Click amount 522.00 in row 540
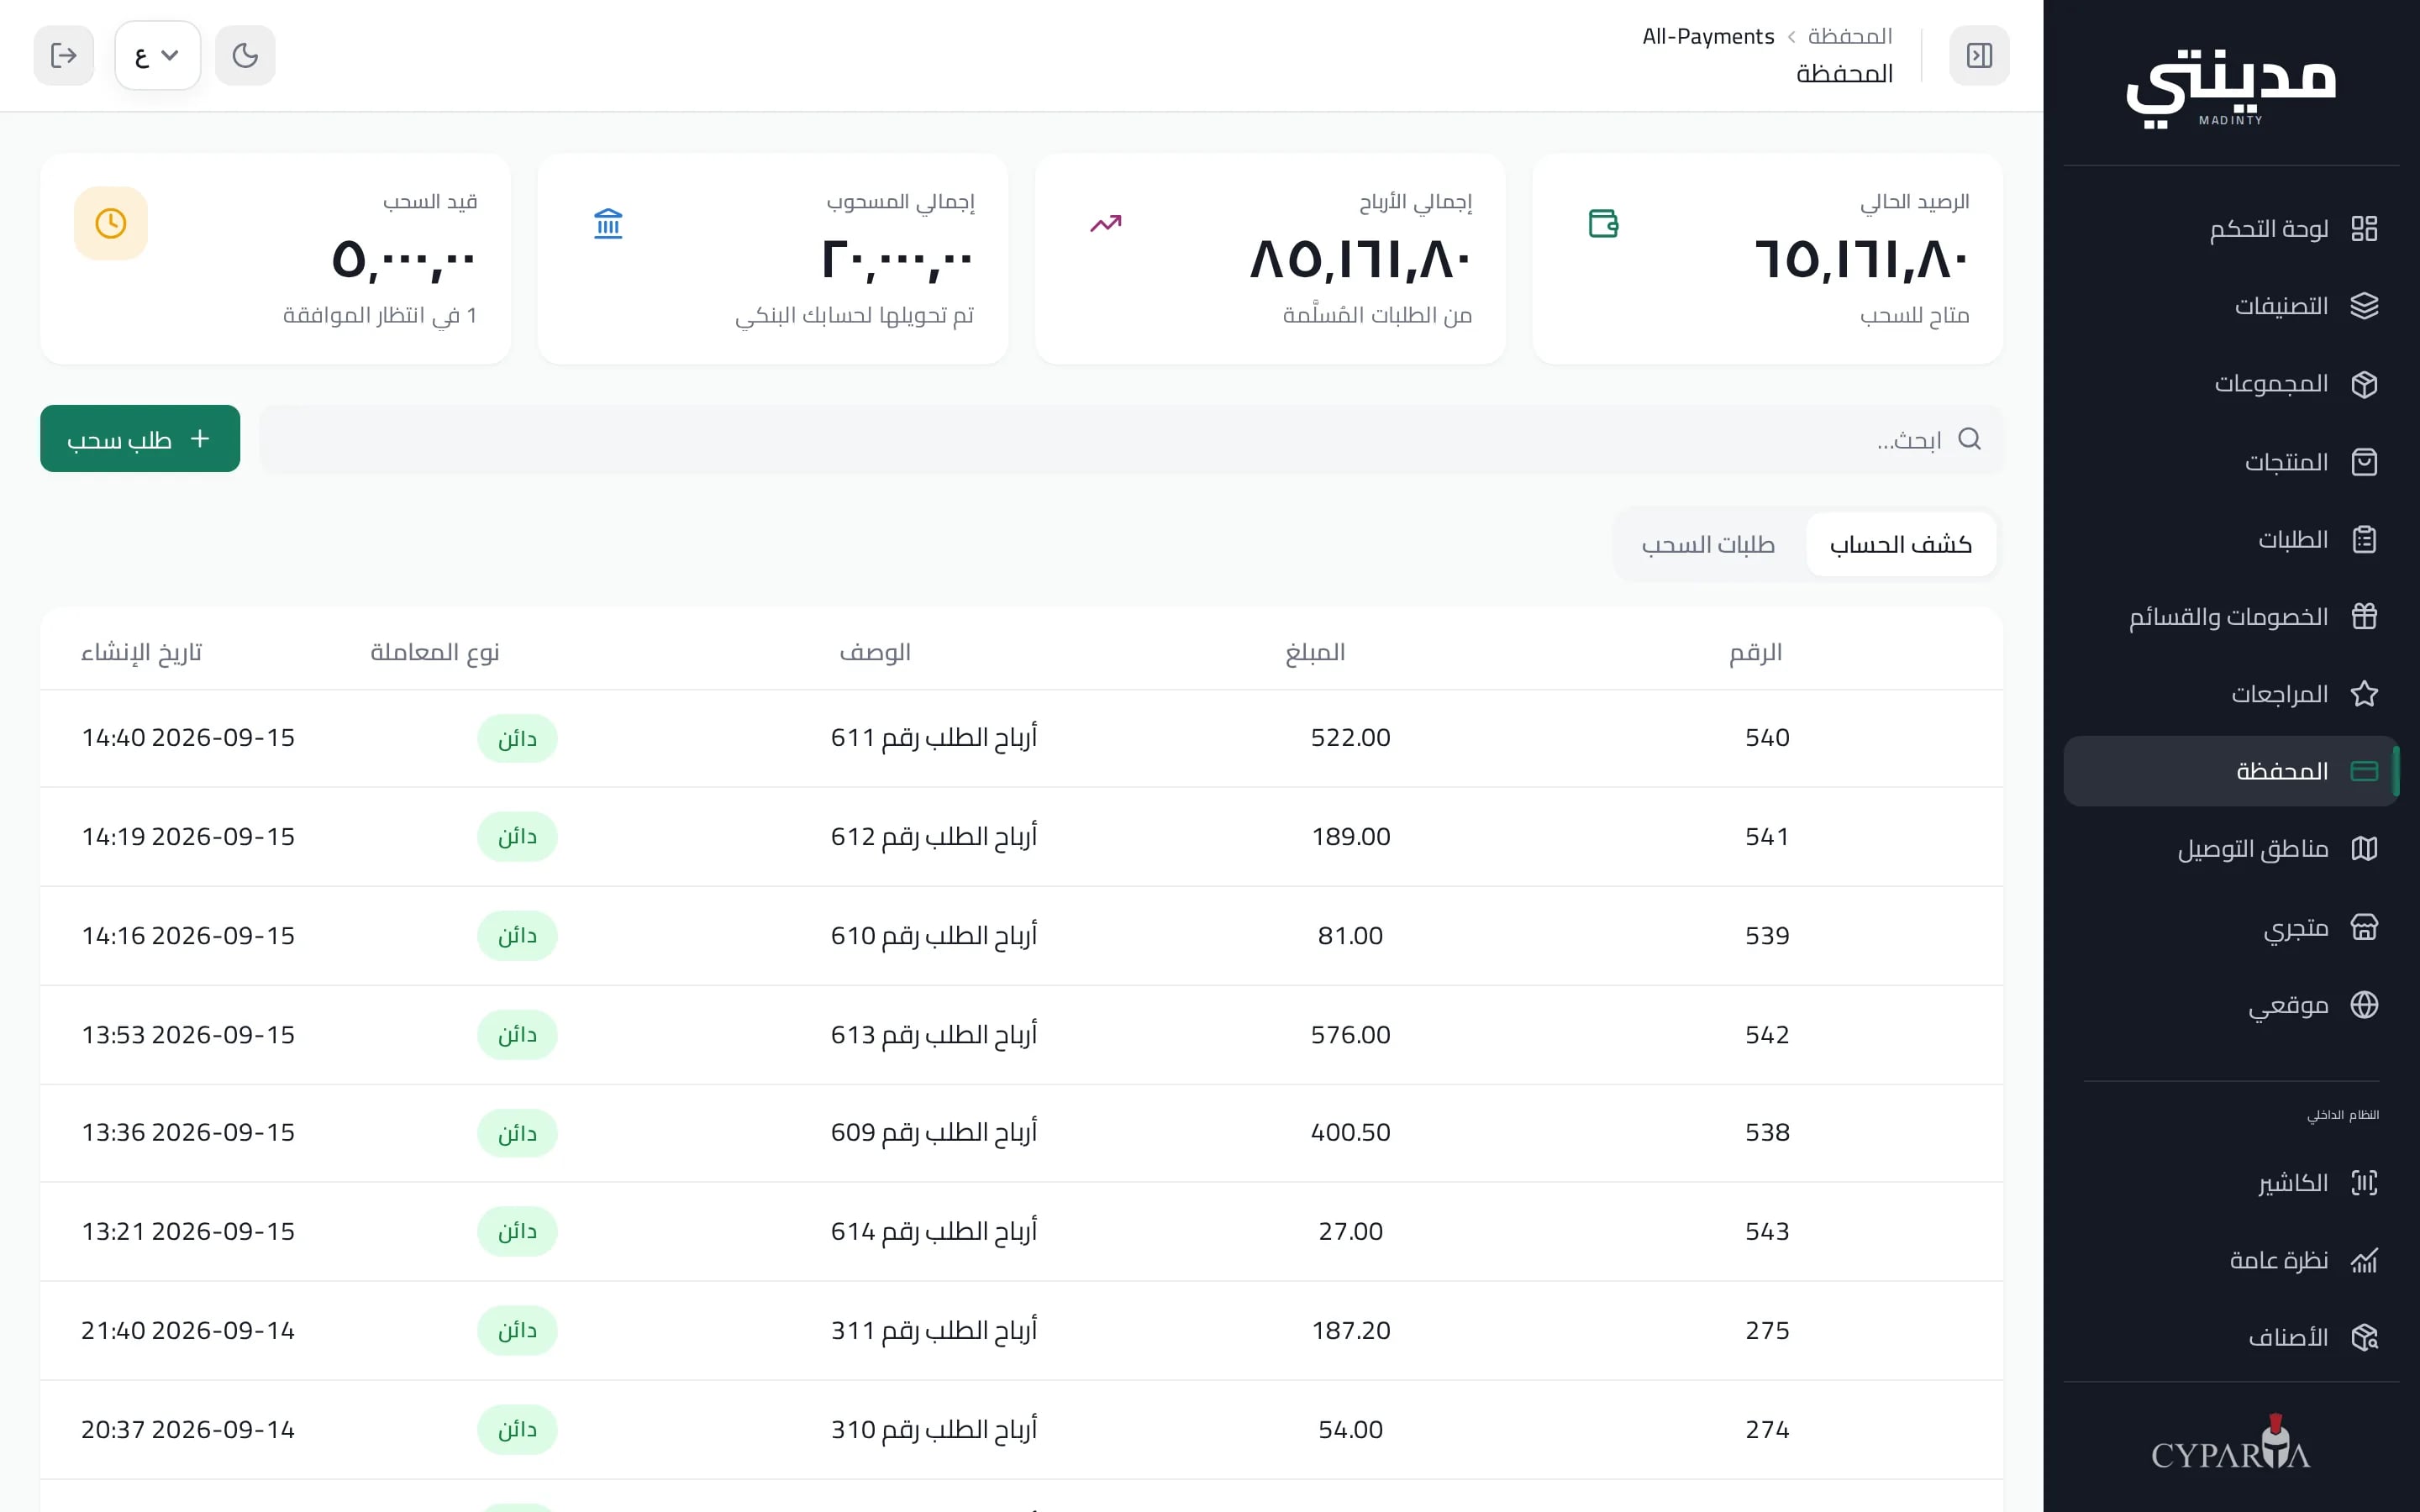This screenshot has width=2420, height=1512. coord(1351,737)
